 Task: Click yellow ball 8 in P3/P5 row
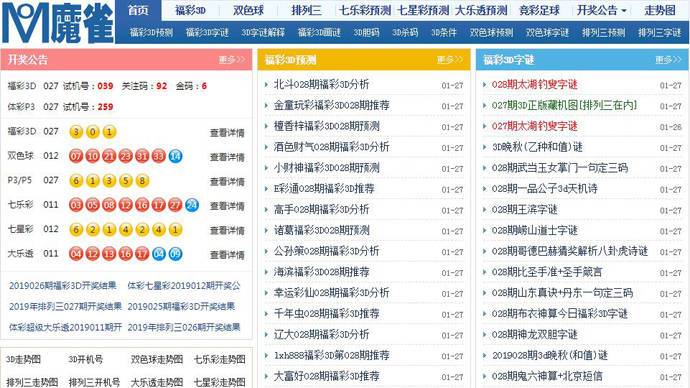click(x=142, y=181)
